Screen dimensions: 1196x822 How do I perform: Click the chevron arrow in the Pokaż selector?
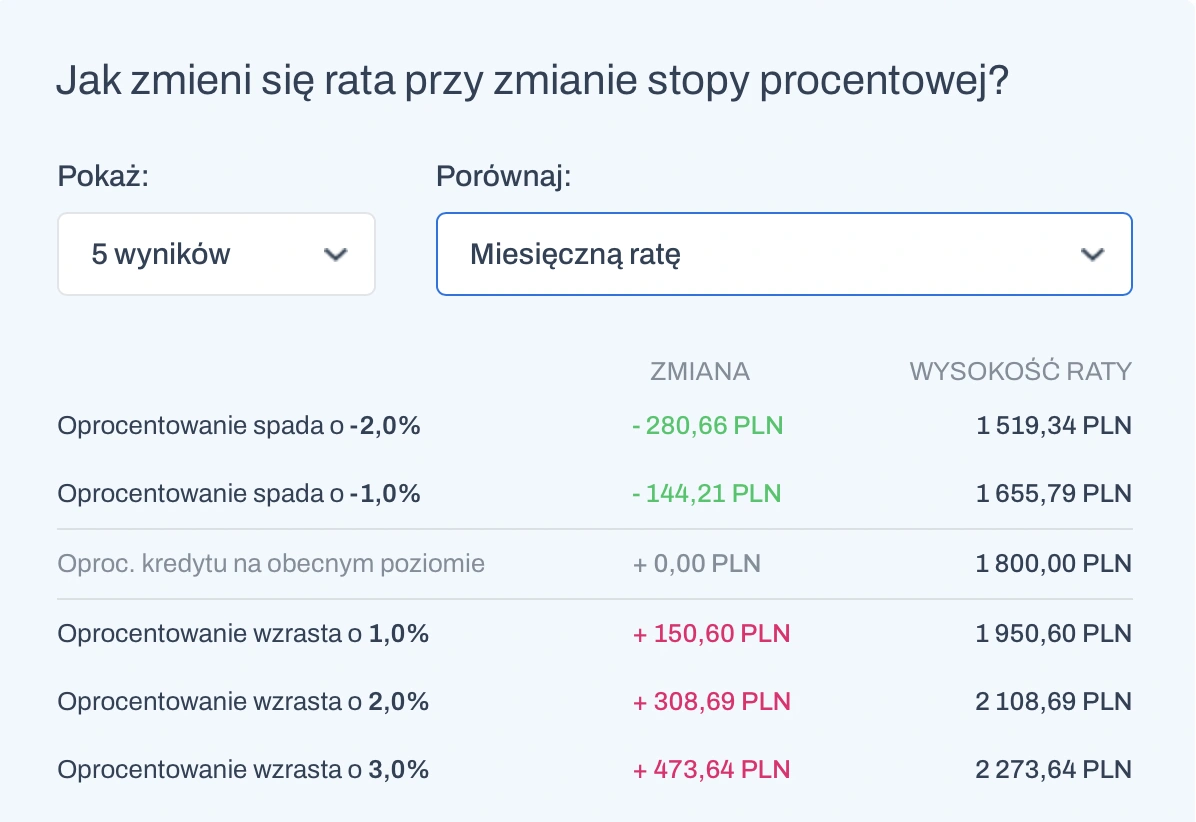point(336,255)
